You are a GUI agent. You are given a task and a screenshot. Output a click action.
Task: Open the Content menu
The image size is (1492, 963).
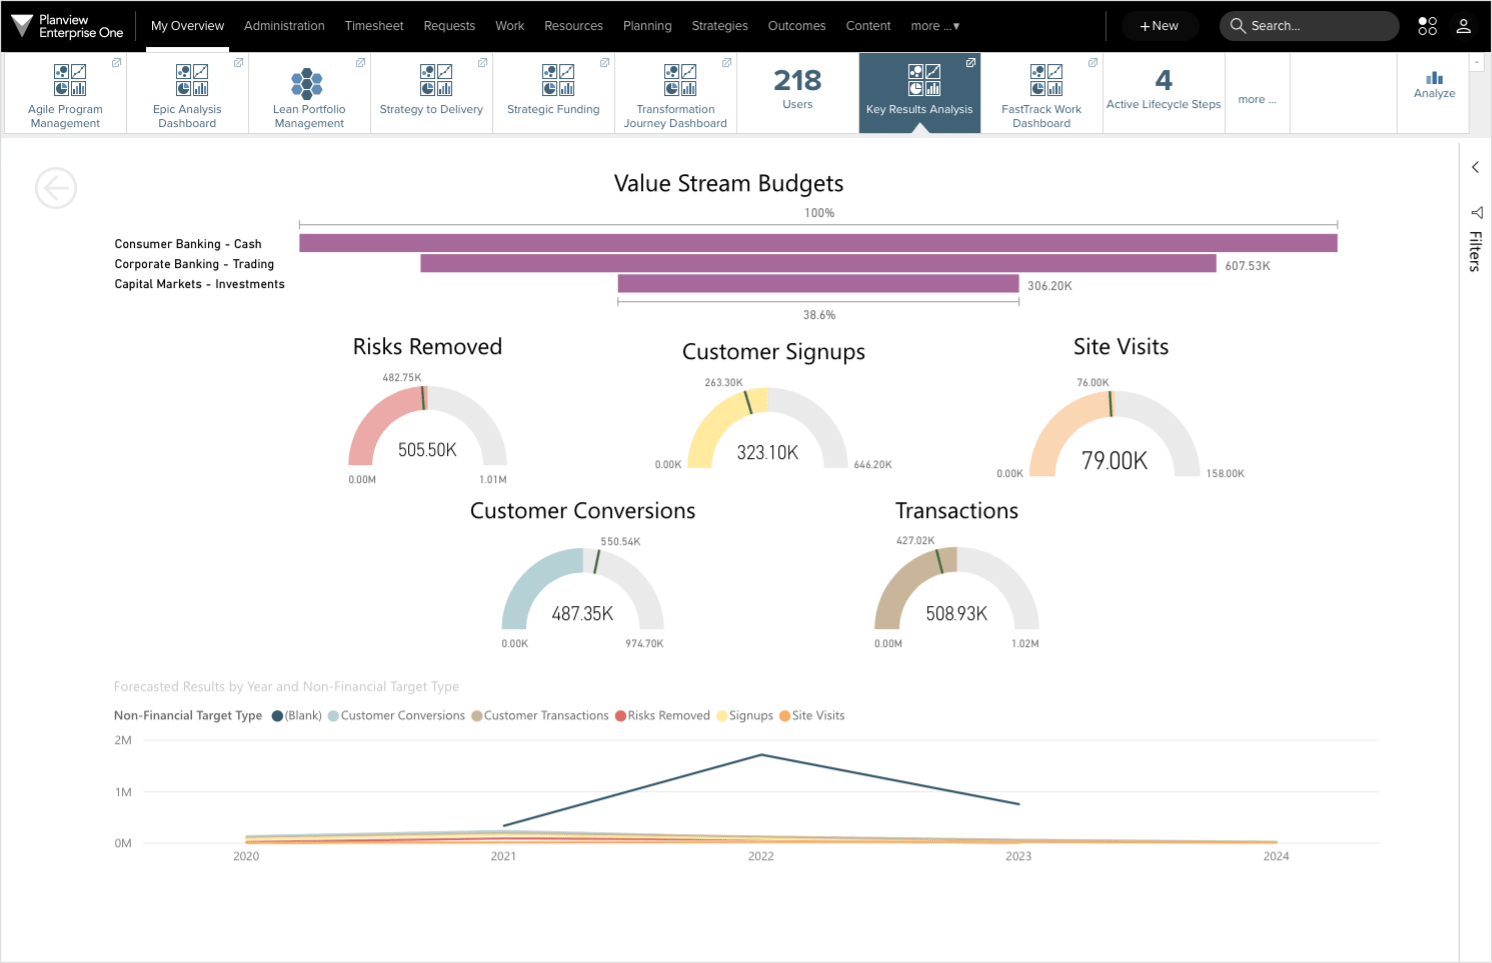(868, 26)
